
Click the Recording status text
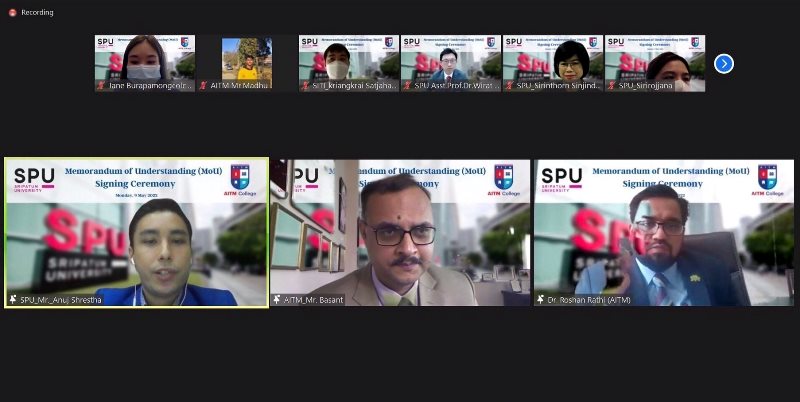pyautogui.click(x=37, y=12)
